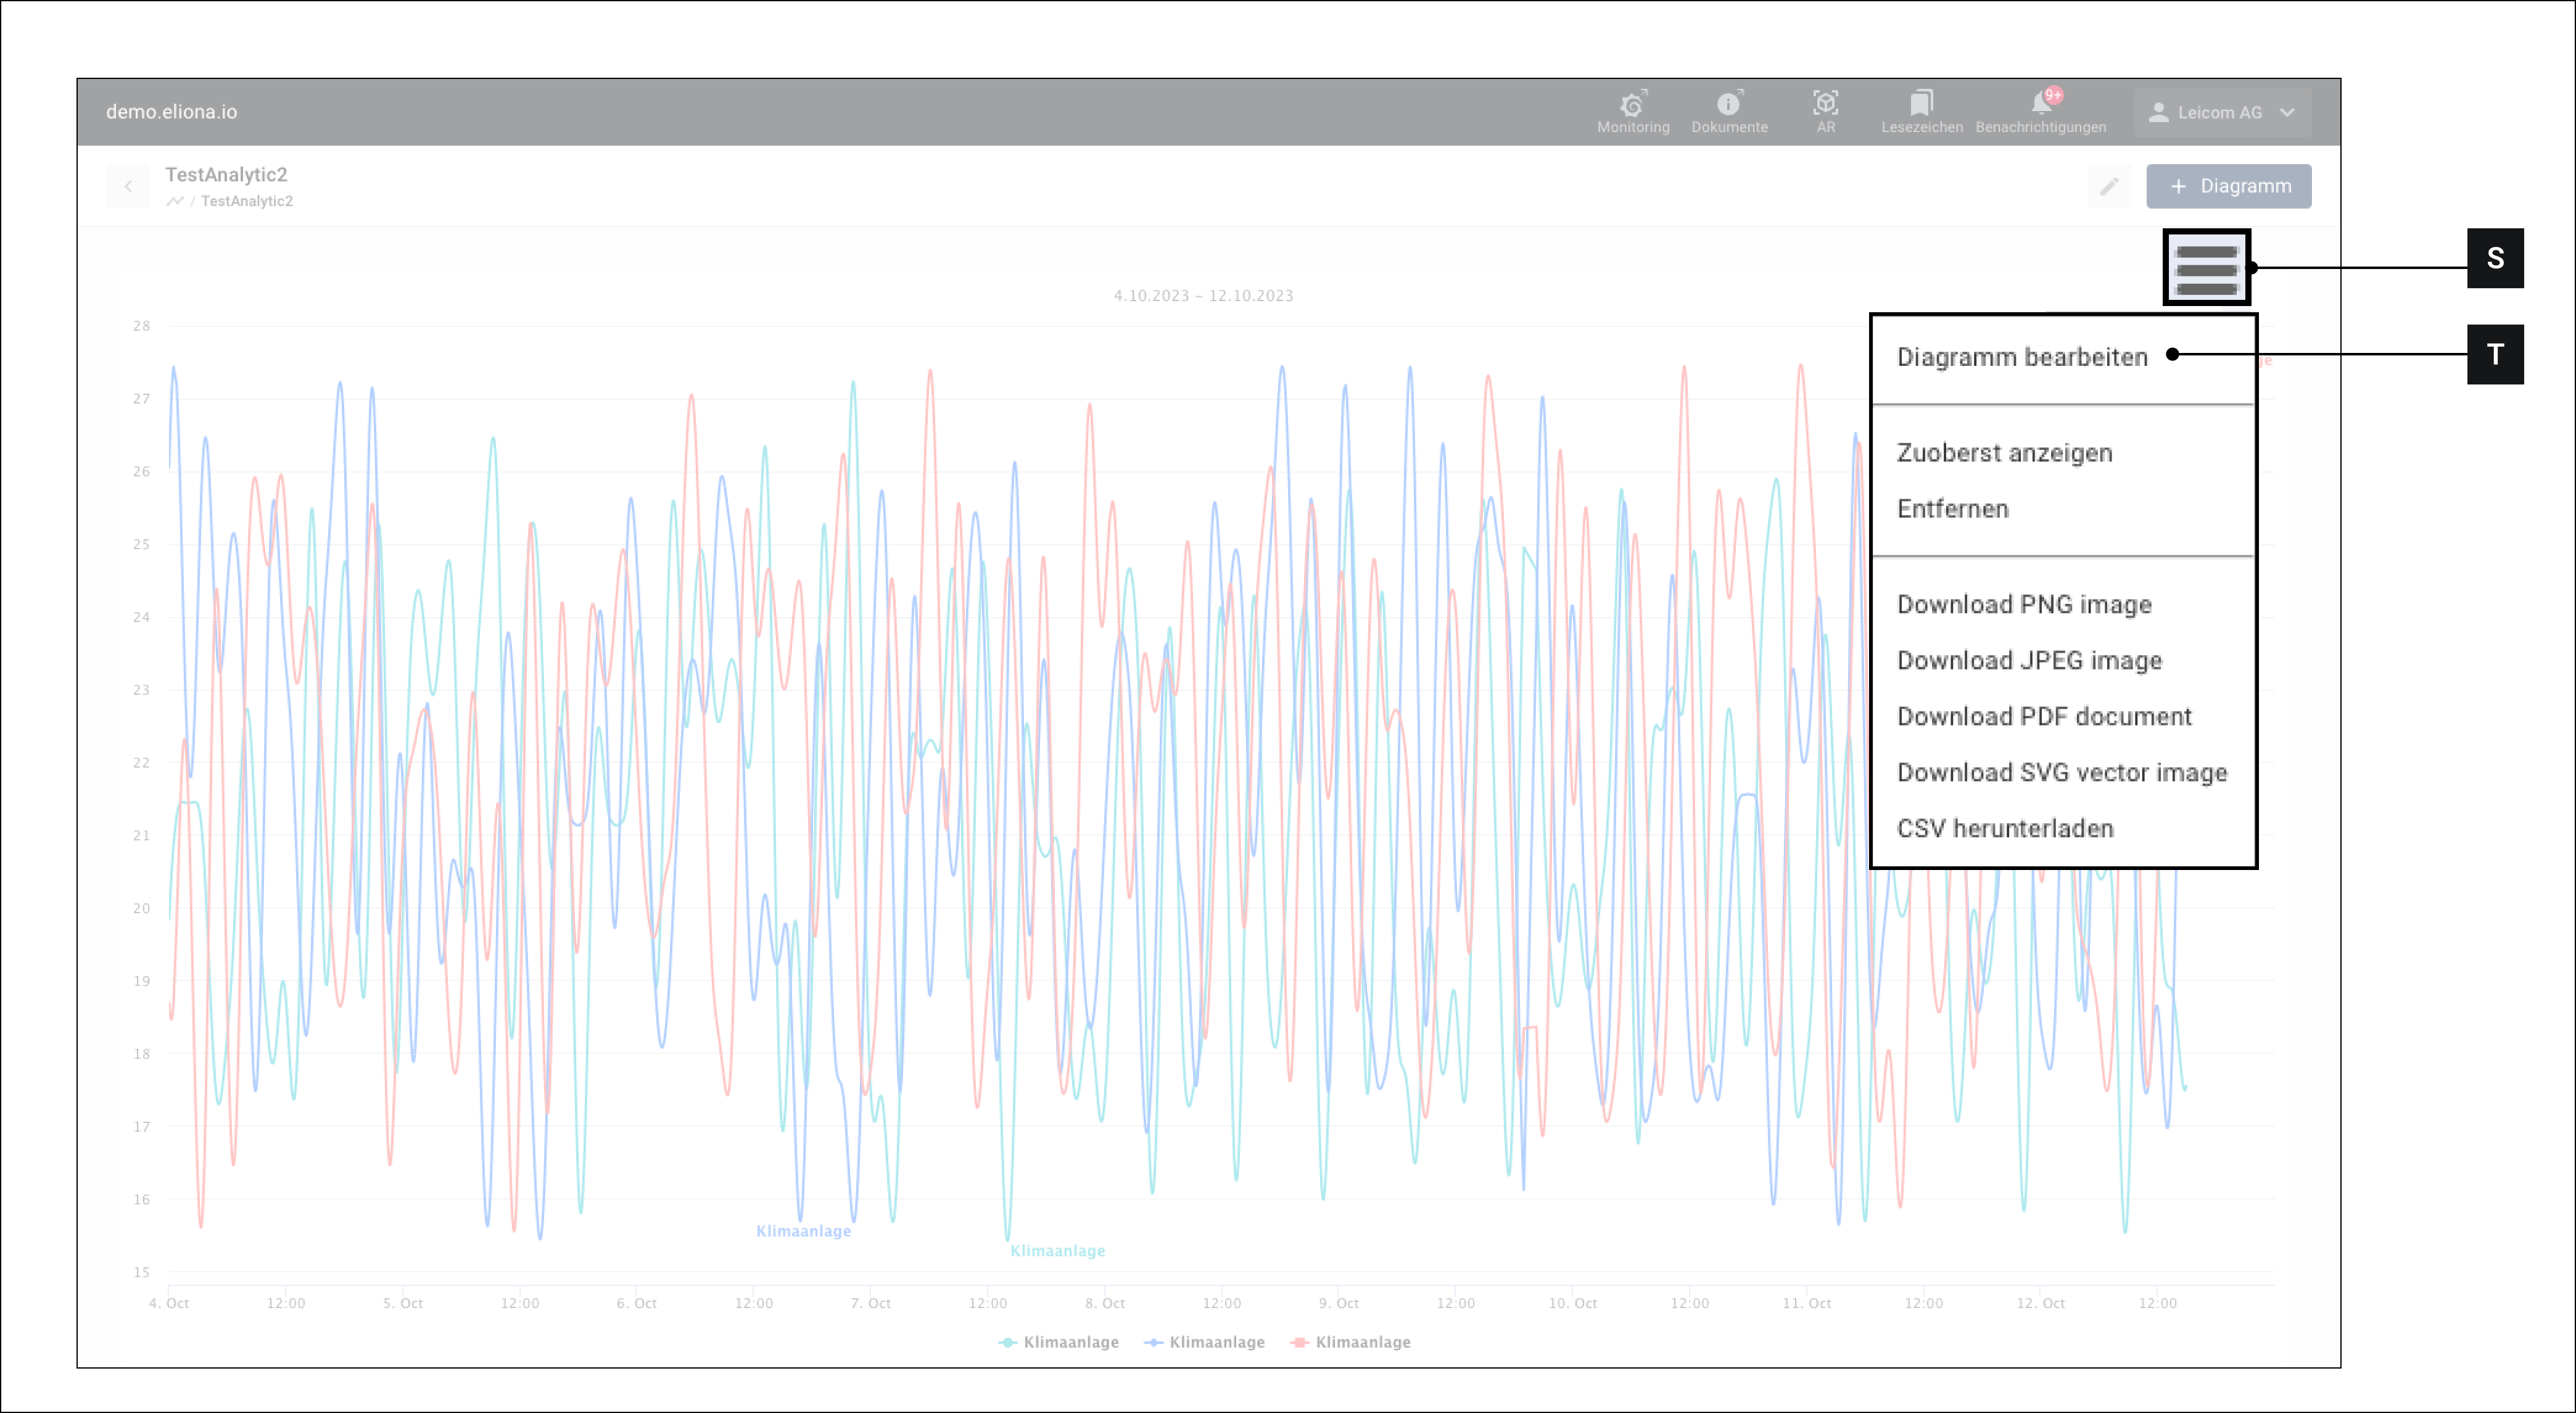Toggle the teal Klimaanlage legend series
The height and width of the screenshot is (1413, 2576).
[x=1059, y=1342]
